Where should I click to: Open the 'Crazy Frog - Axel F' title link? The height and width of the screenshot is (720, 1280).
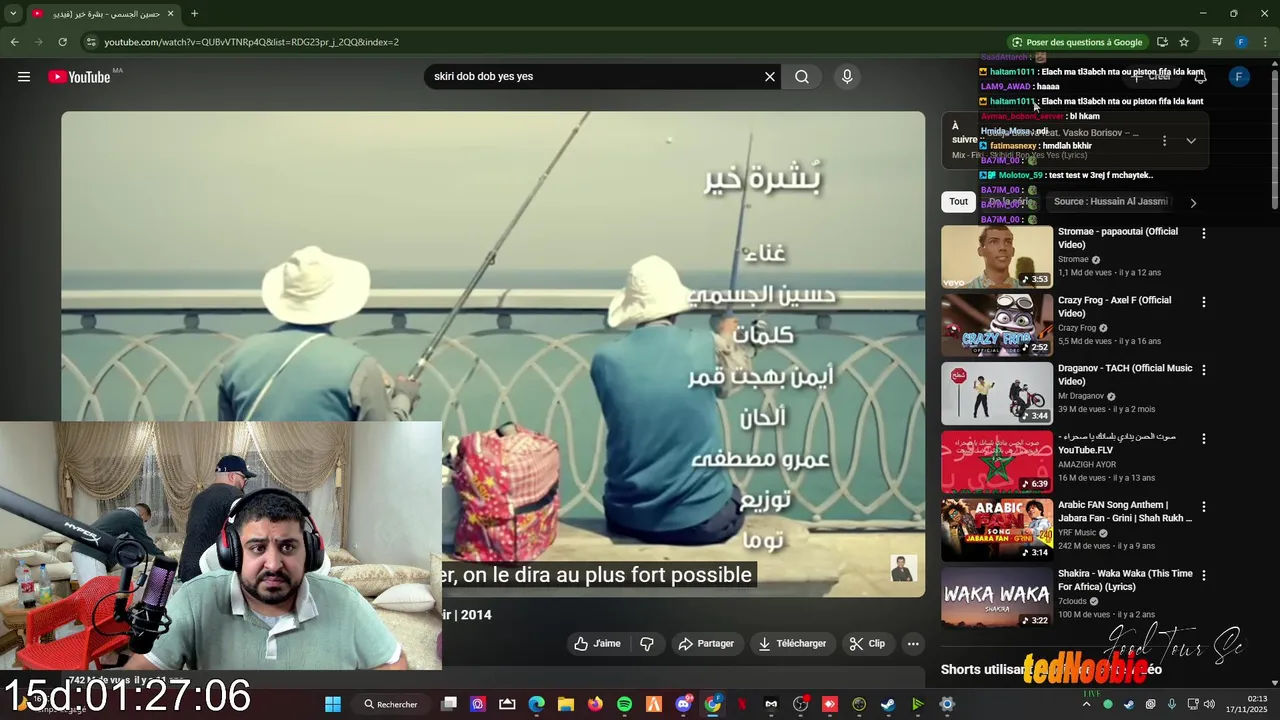point(1114,306)
